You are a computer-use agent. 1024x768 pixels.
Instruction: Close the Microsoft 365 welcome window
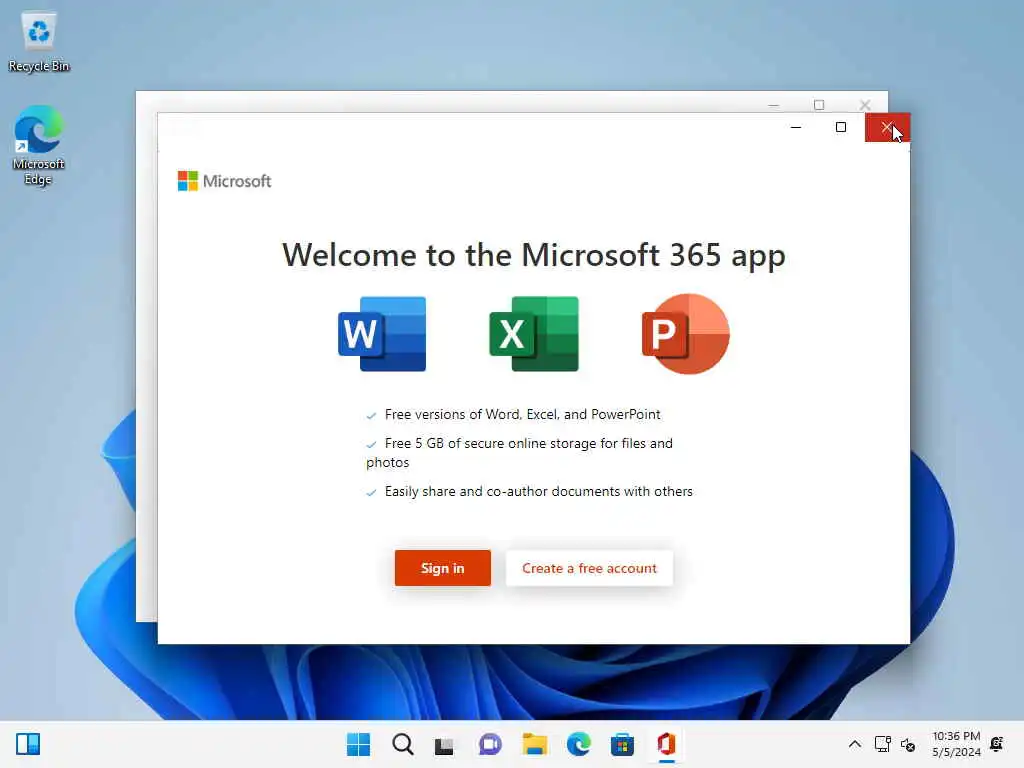point(887,127)
